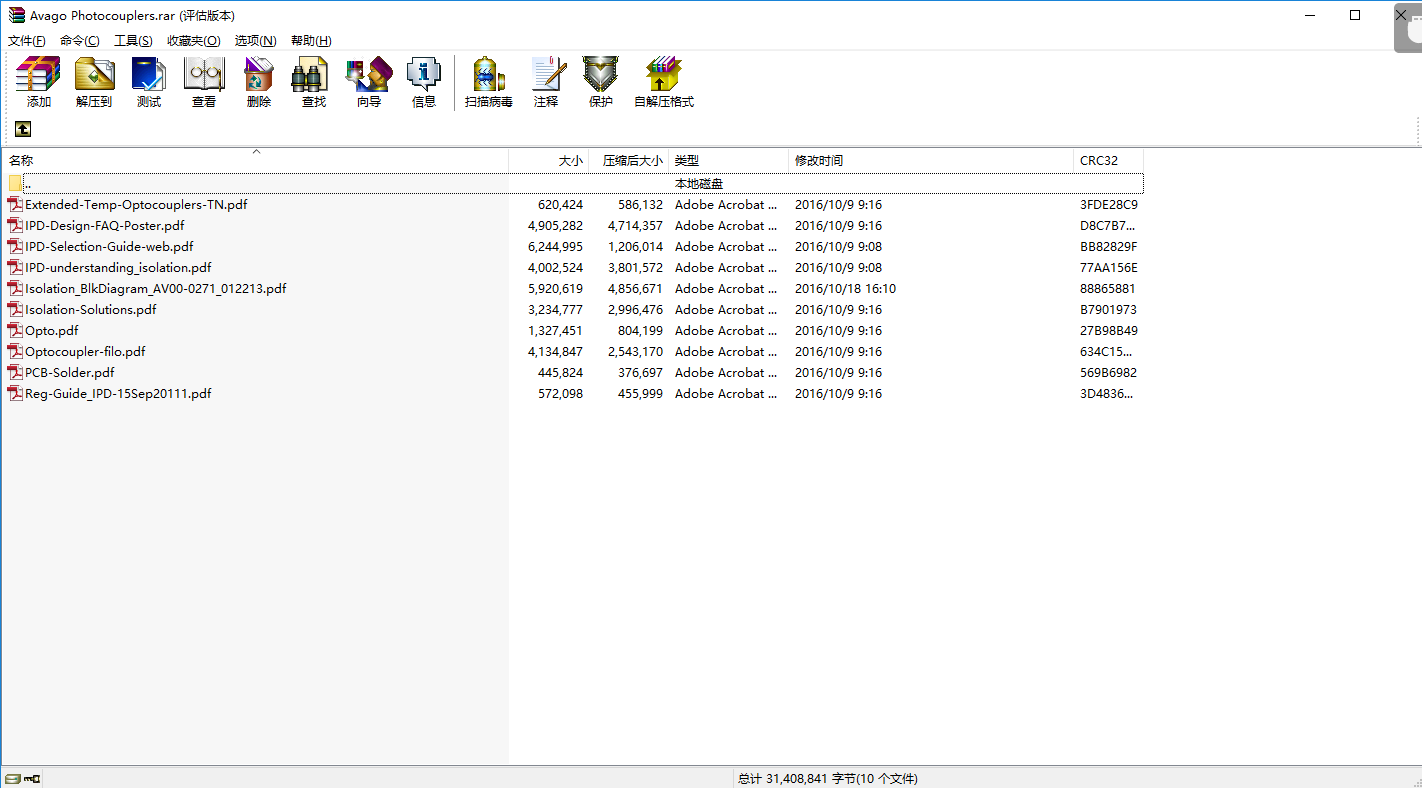Click CRC32 value 27B98B49
Image resolution: width=1422 pixels, height=788 pixels.
[1108, 330]
